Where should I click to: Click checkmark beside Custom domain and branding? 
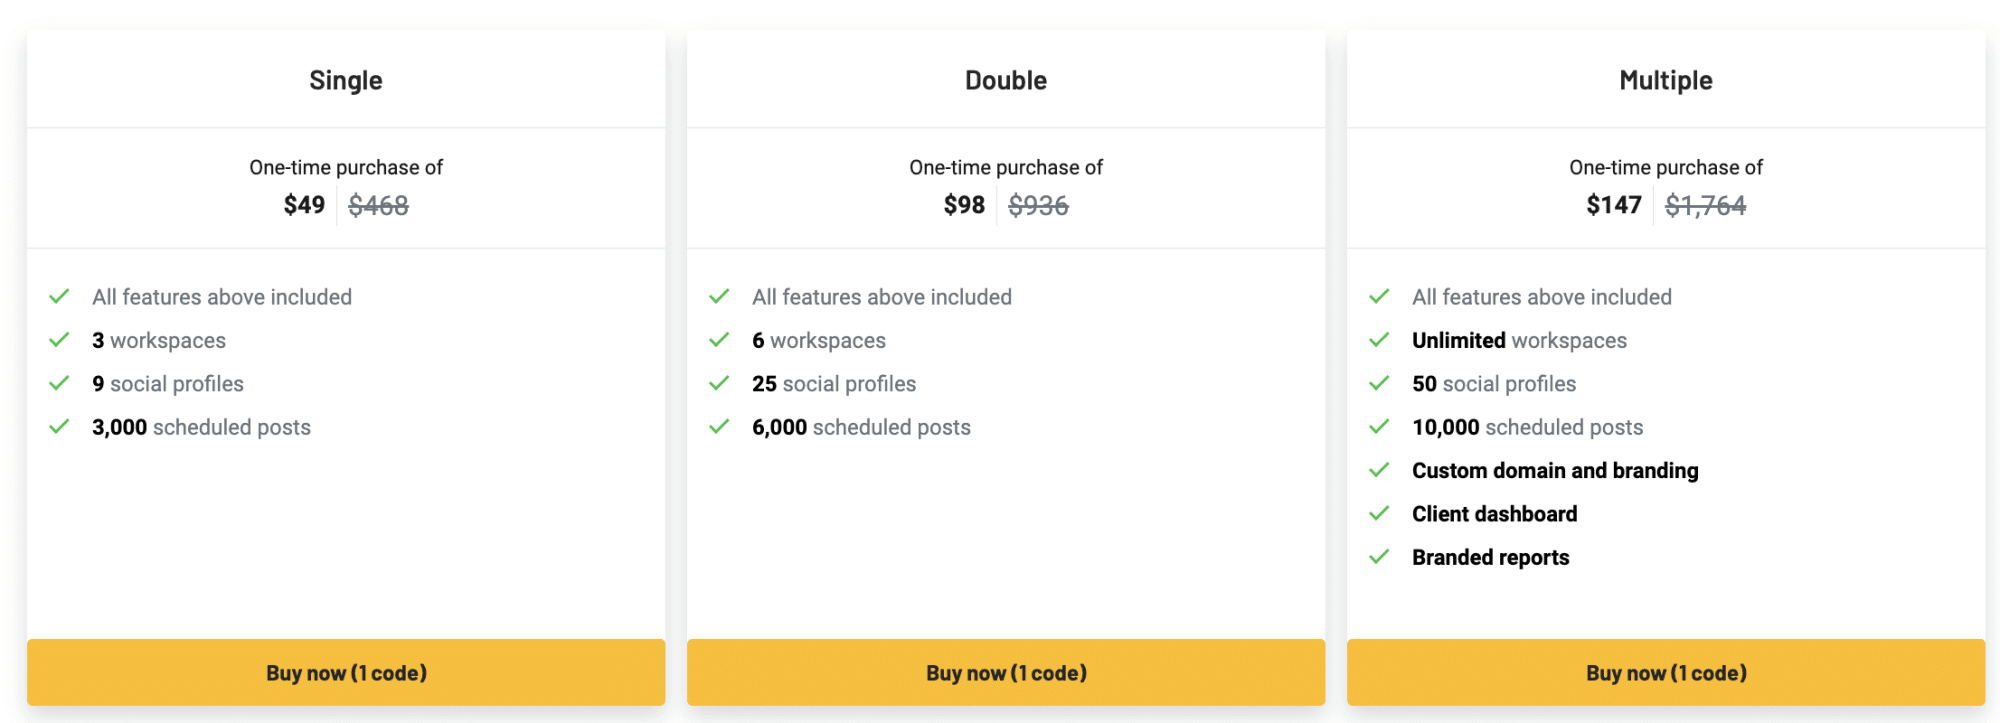[x=1379, y=470]
